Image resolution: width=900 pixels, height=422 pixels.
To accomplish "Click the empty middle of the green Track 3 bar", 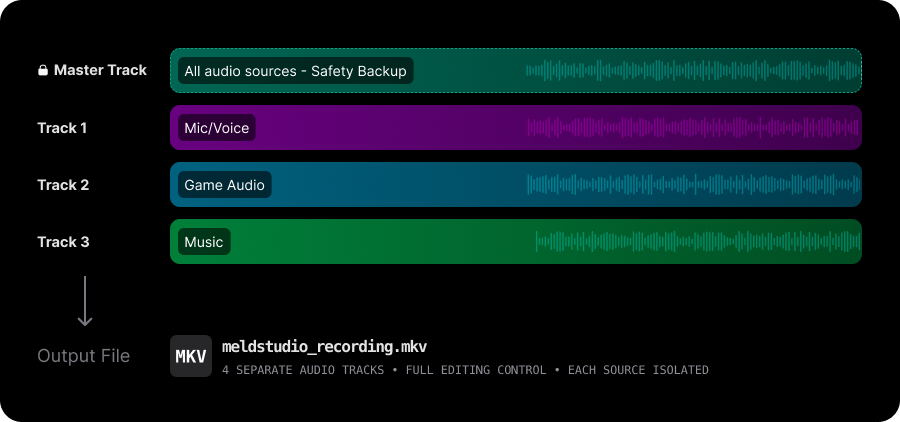I will [x=380, y=242].
